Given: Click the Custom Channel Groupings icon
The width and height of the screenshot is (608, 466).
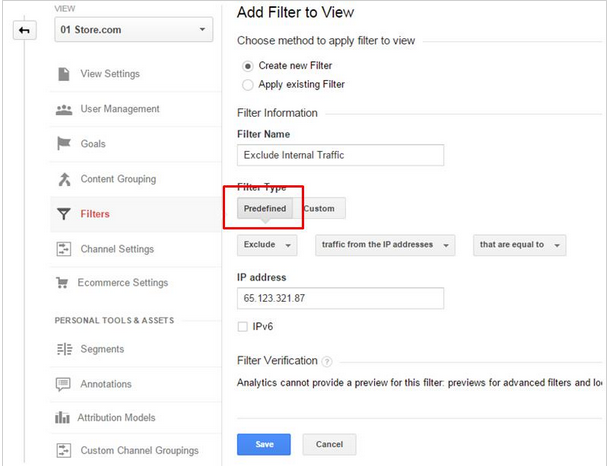Looking at the screenshot, I should coord(64,450).
